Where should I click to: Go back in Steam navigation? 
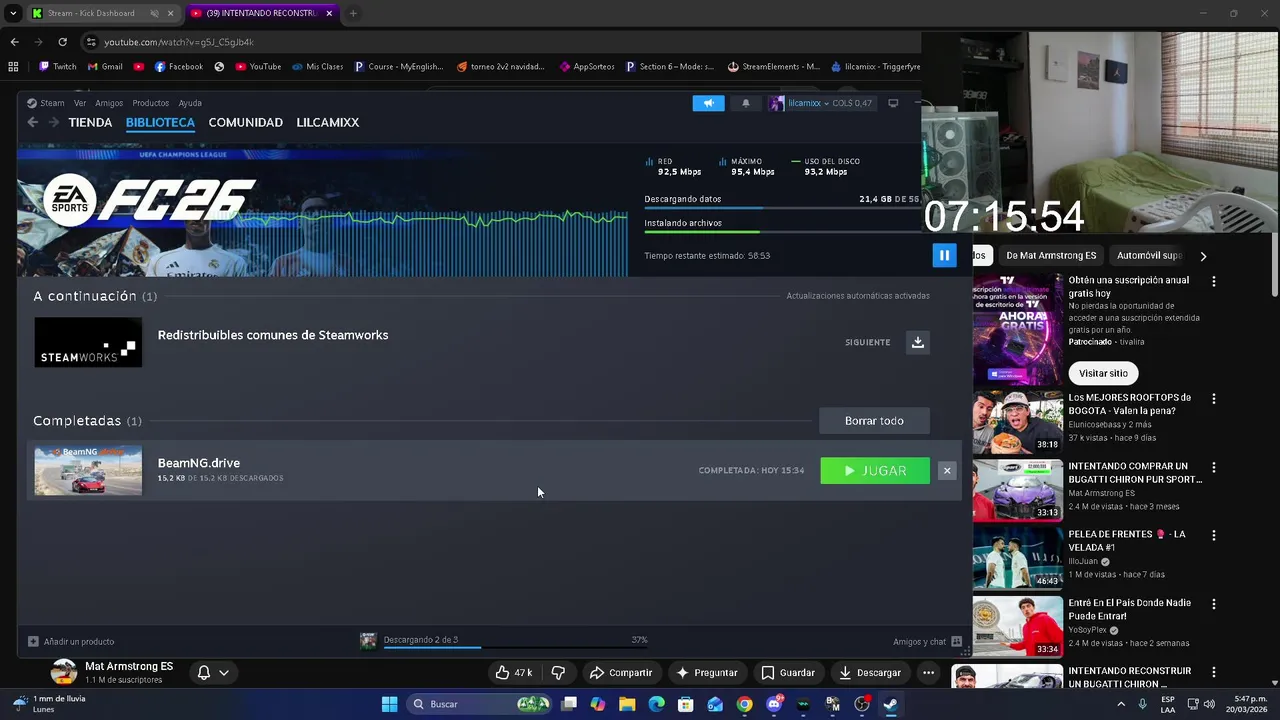[x=32, y=122]
